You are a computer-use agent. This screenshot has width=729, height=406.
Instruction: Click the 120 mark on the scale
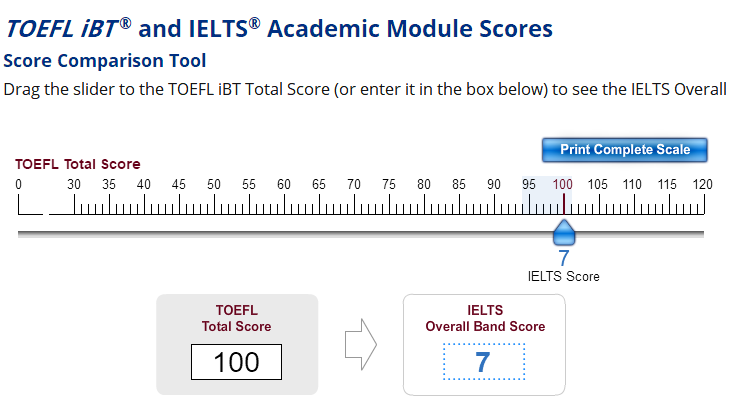pos(703,186)
